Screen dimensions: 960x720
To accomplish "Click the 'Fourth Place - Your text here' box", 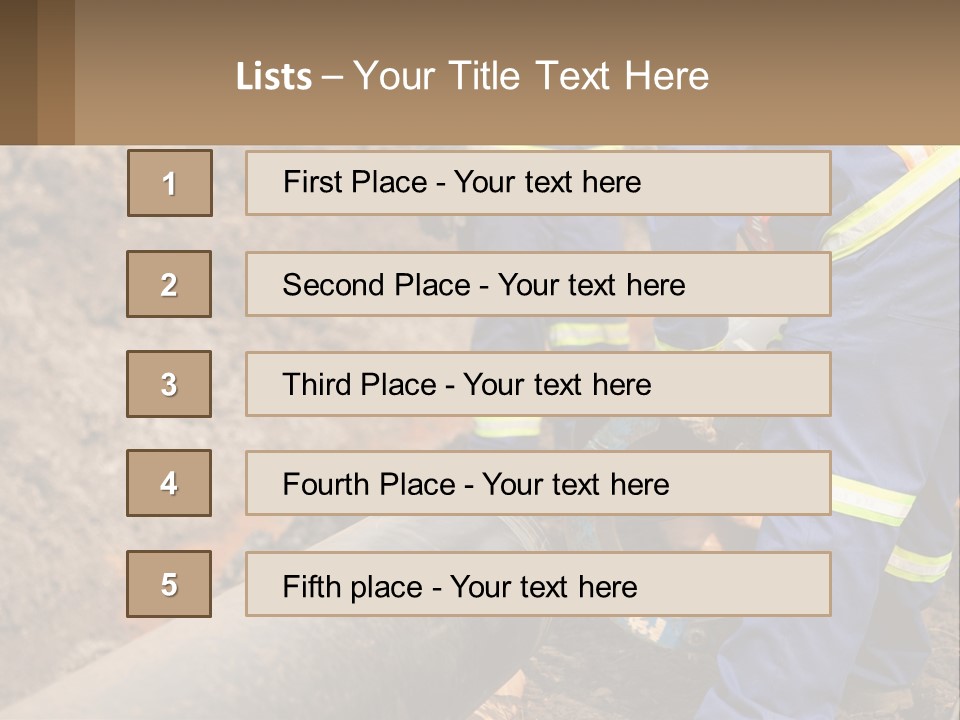I will [x=538, y=484].
